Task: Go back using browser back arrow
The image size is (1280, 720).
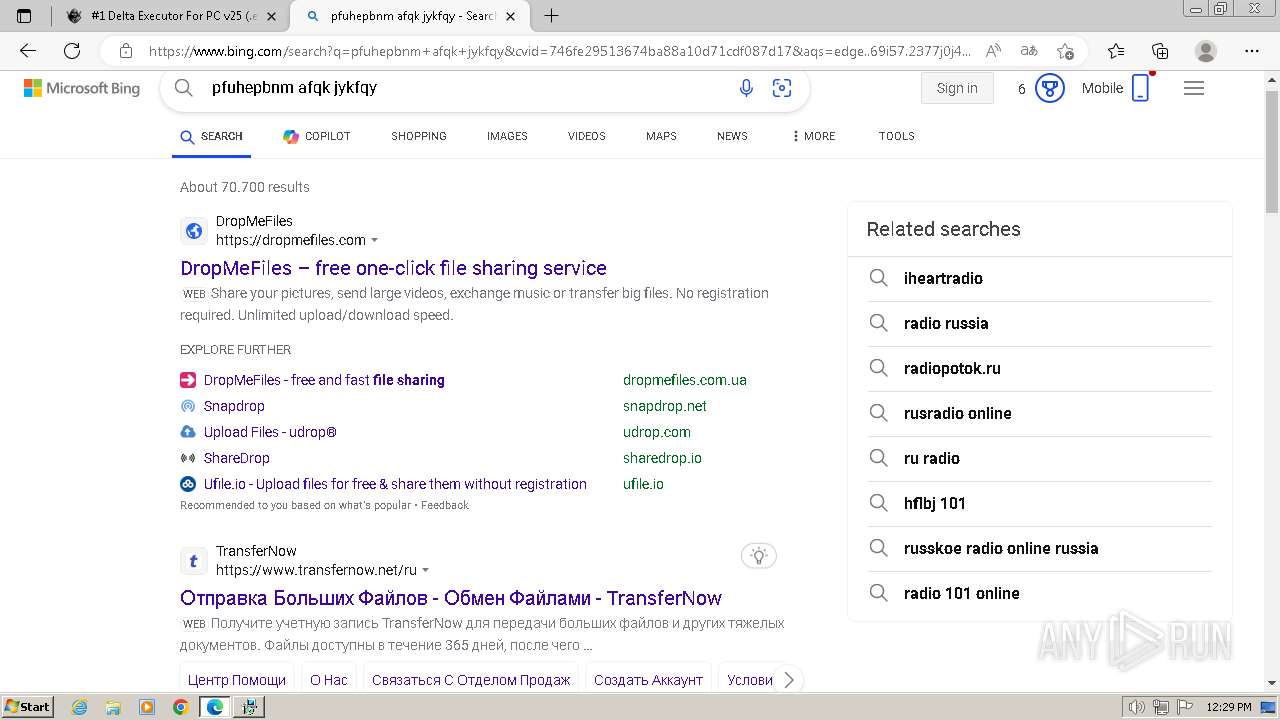Action: (x=28, y=51)
